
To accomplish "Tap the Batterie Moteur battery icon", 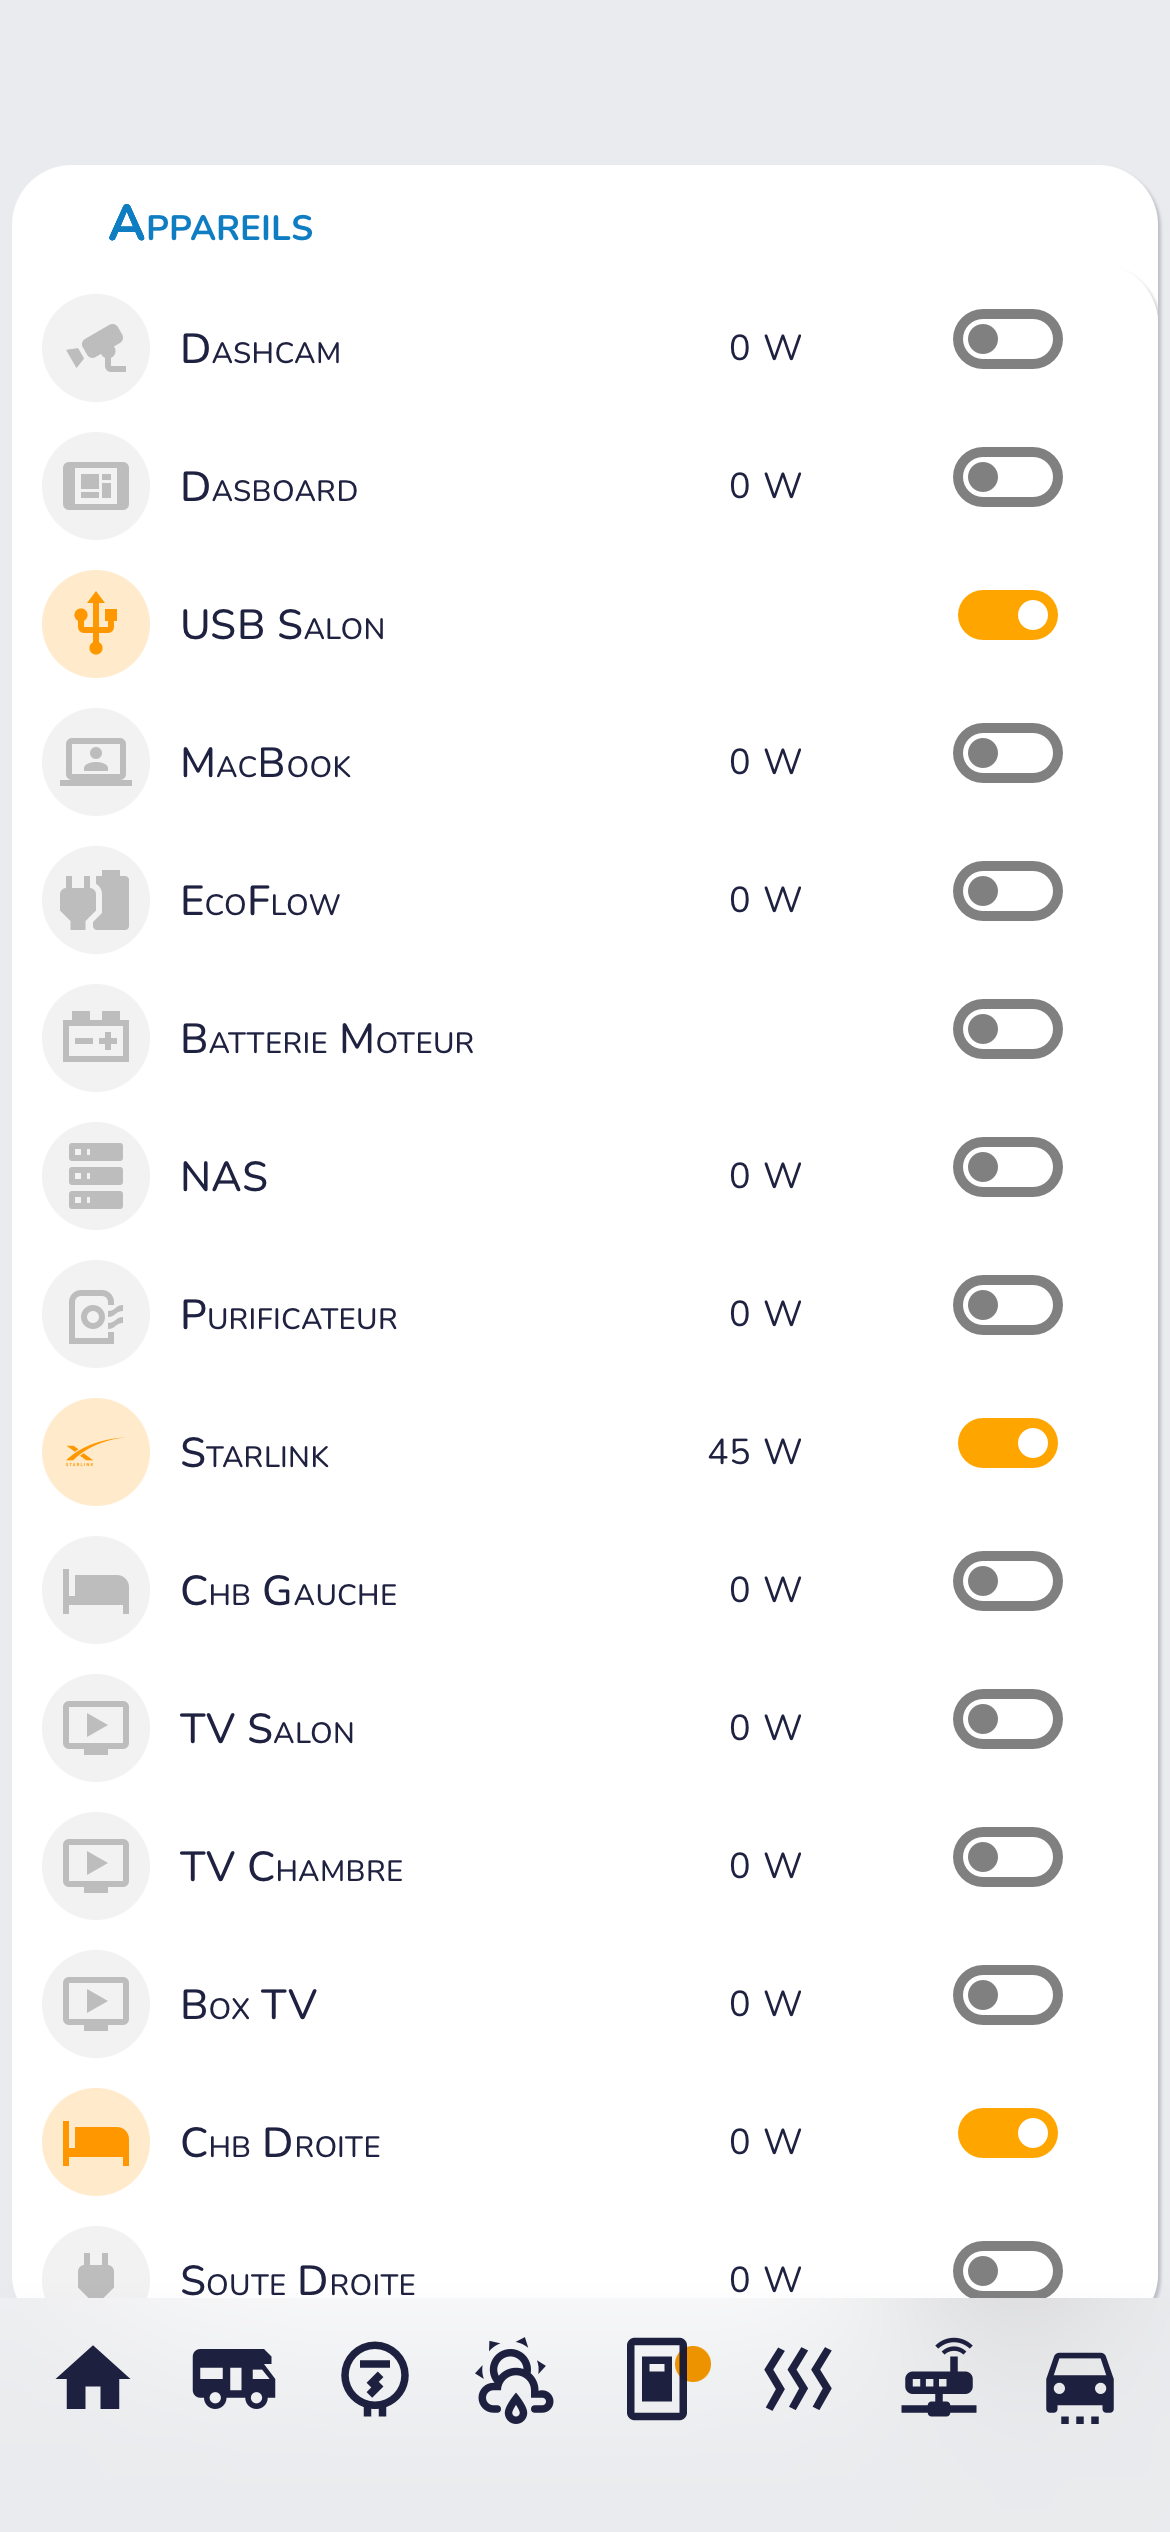I will pyautogui.click(x=96, y=1038).
